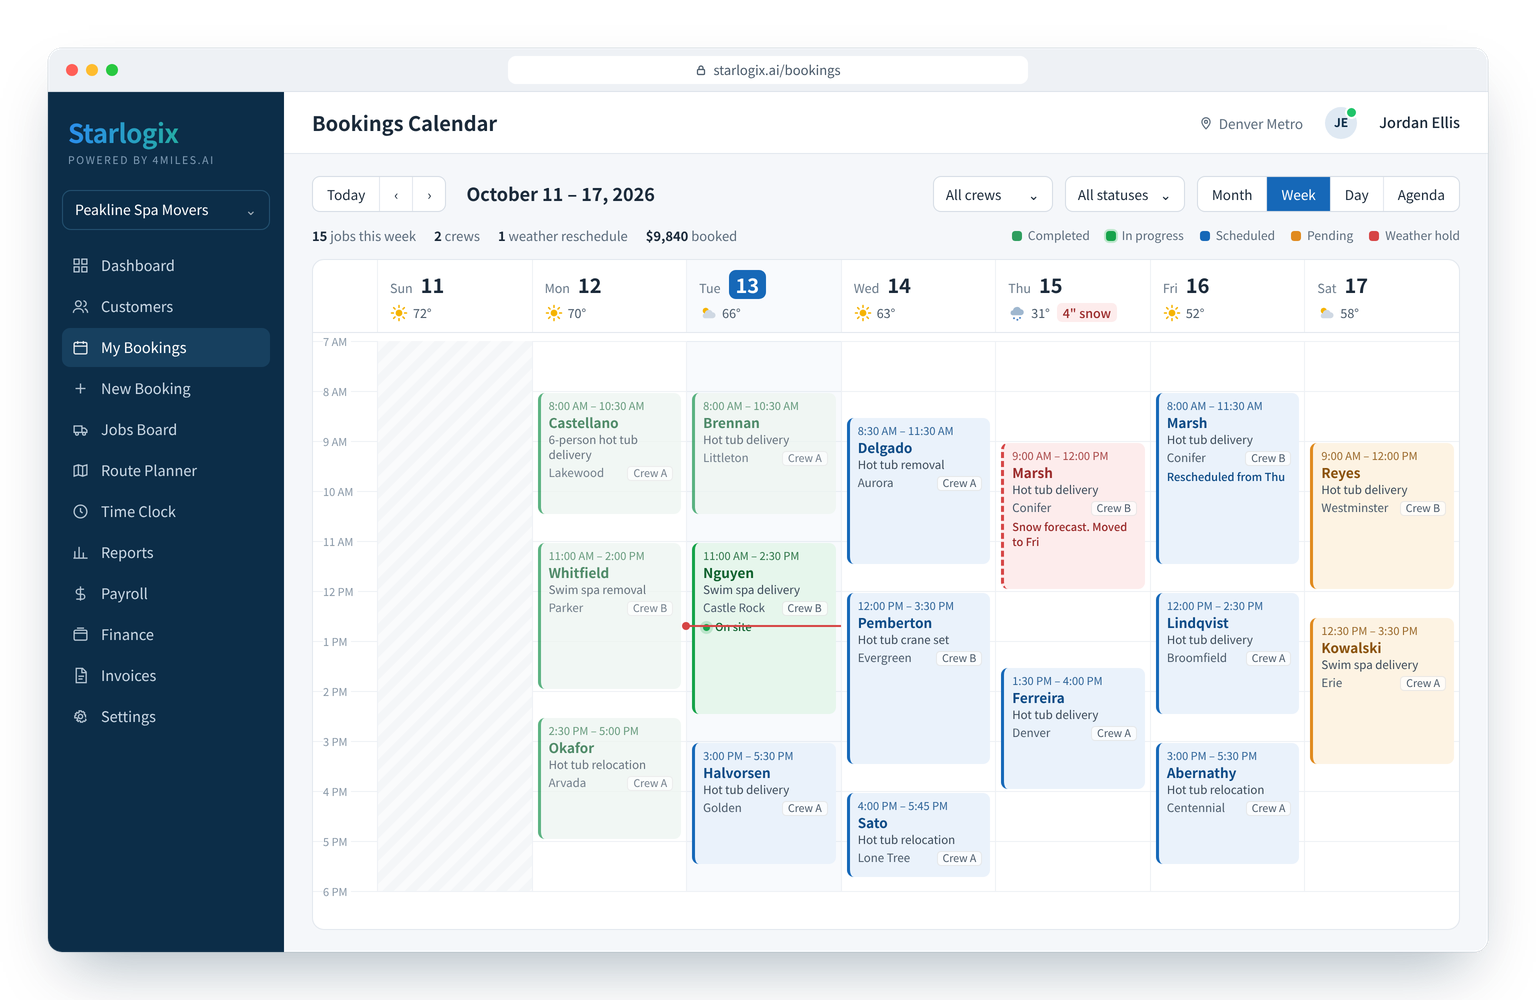Click the 4" snow weather alert badge
The image size is (1536, 1000).
tap(1086, 314)
